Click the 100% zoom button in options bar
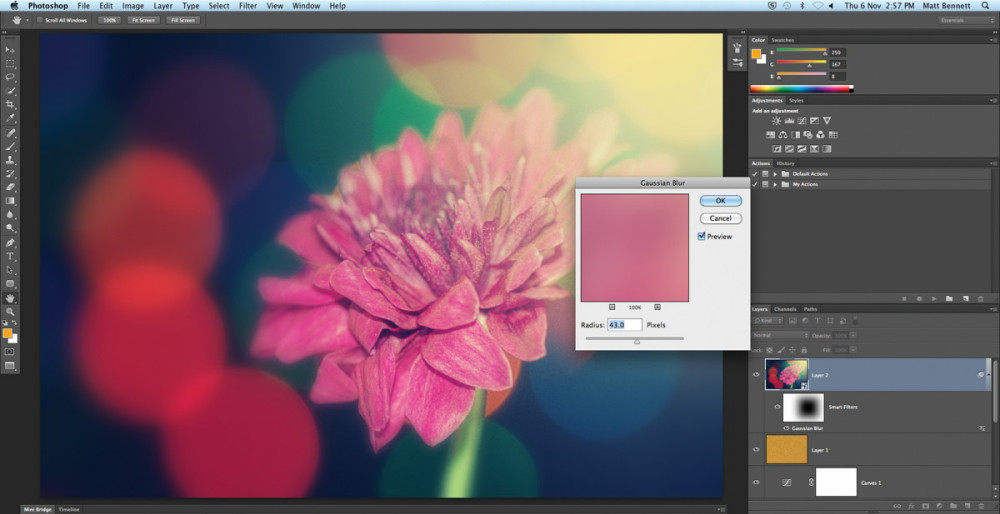 (x=109, y=20)
